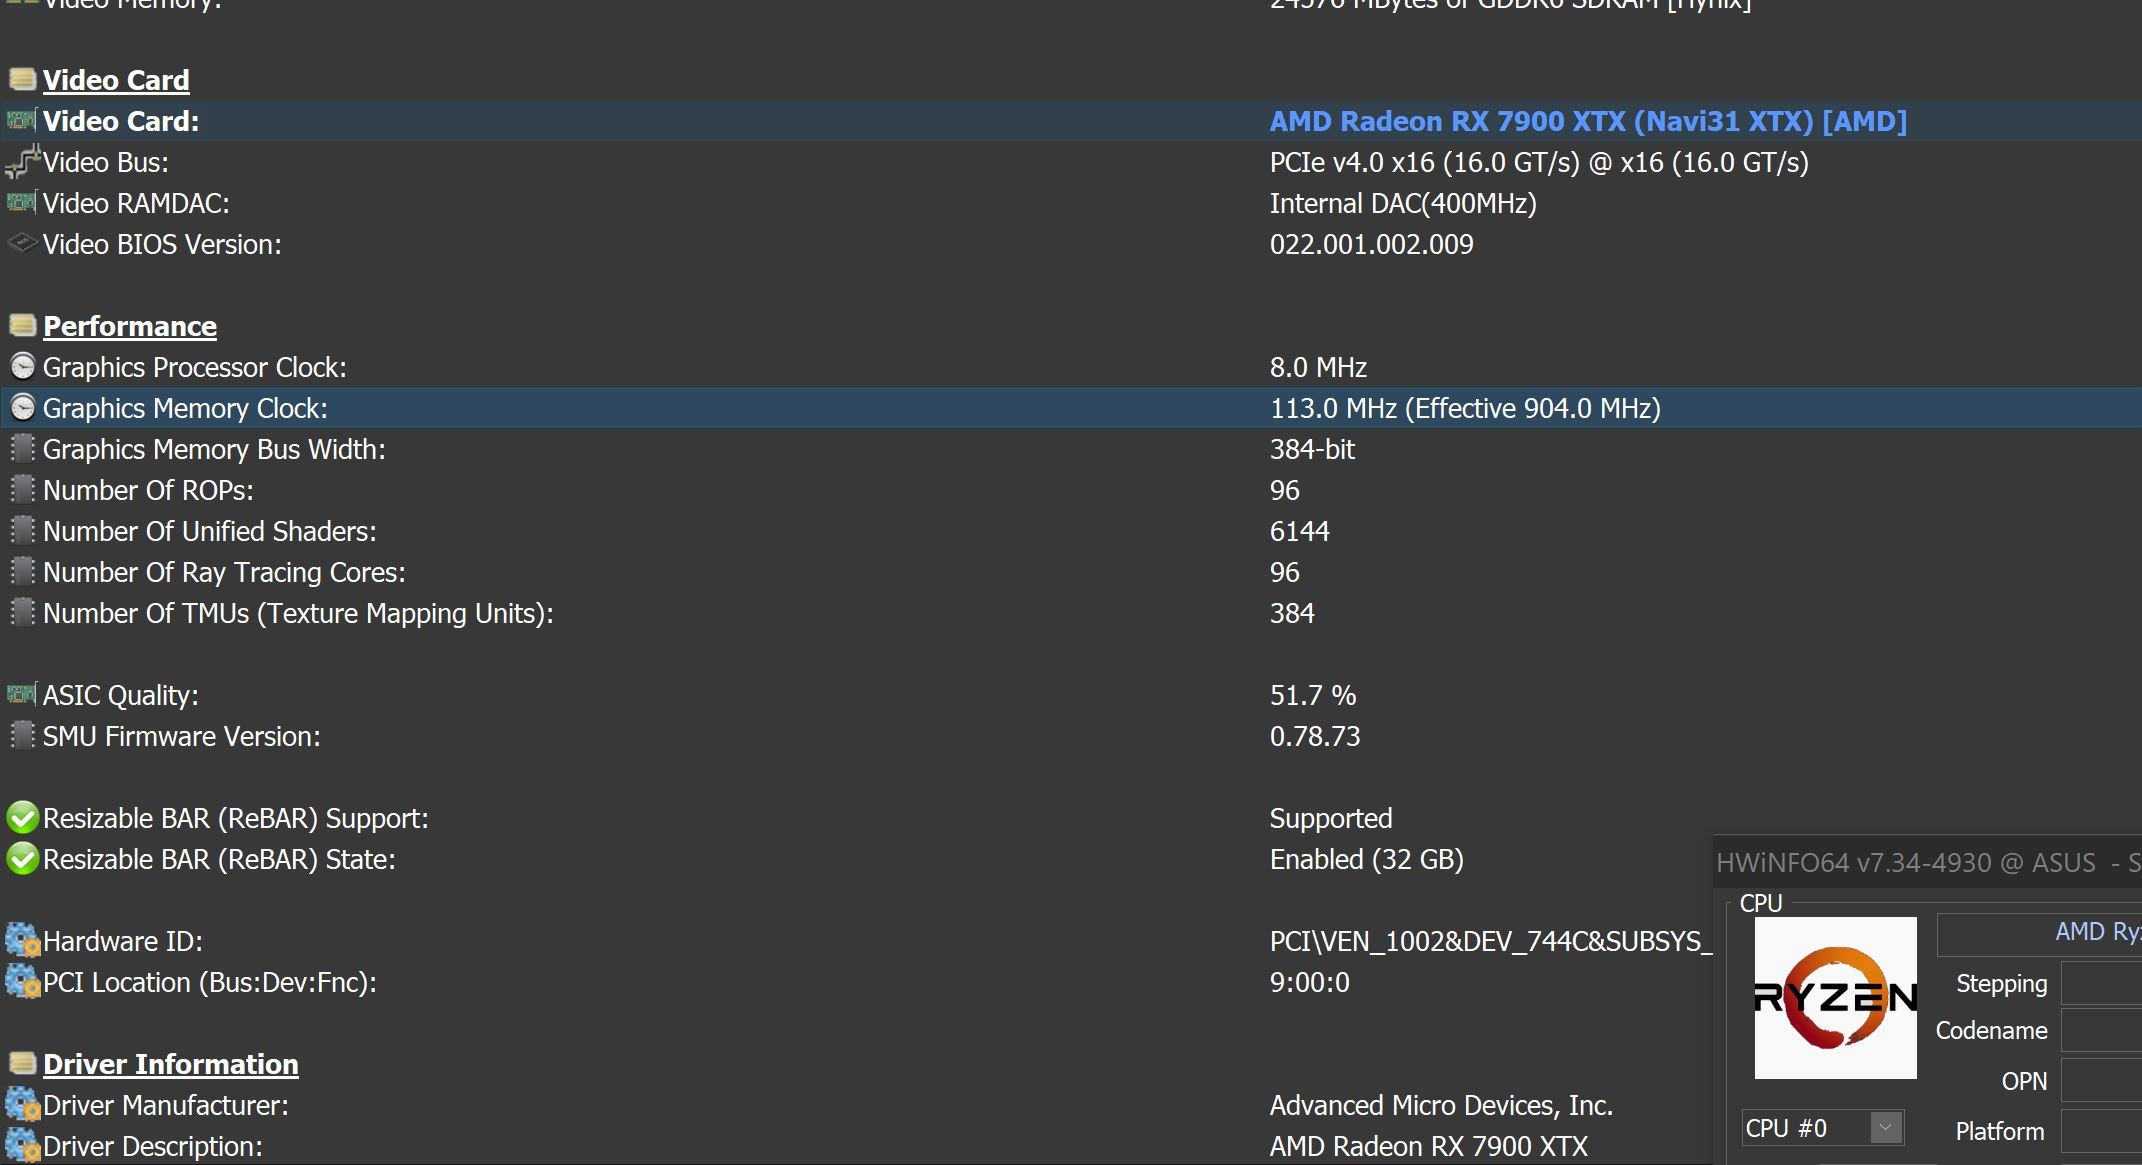This screenshot has height=1165, width=2142.
Task: Click the clock icon beside Graphics Processor Clock
Action: coord(22,367)
